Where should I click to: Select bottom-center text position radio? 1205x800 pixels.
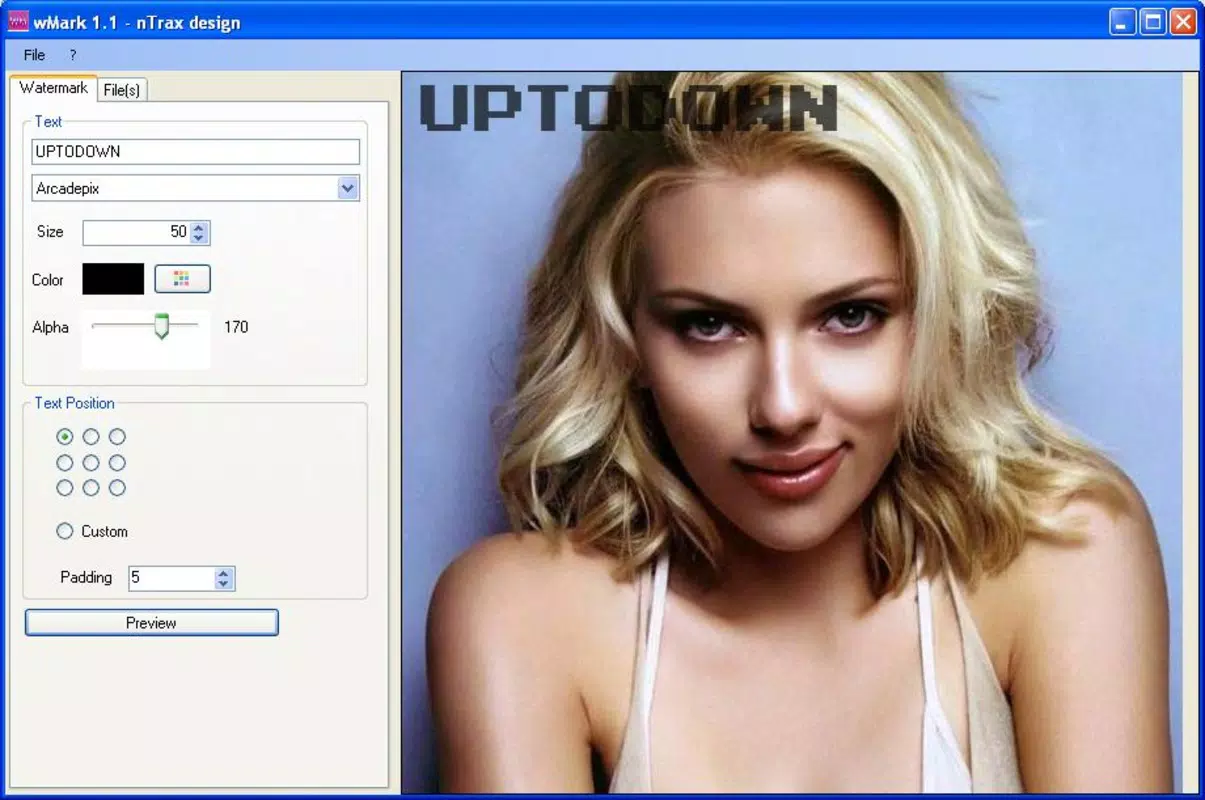click(x=91, y=488)
